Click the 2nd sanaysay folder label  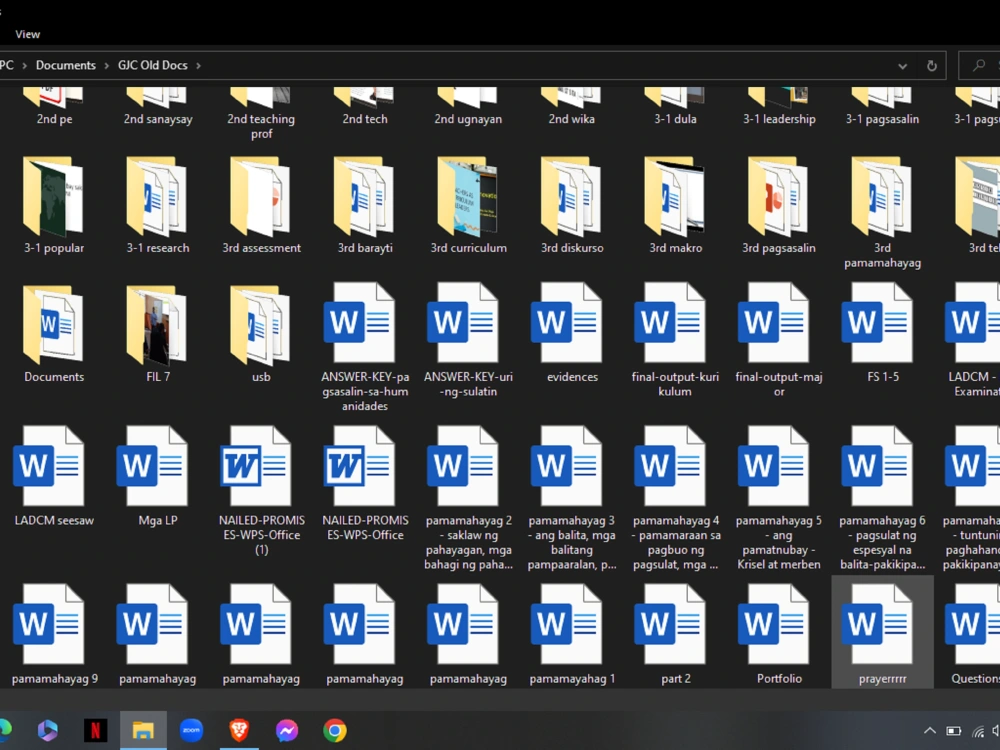(158, 119)
